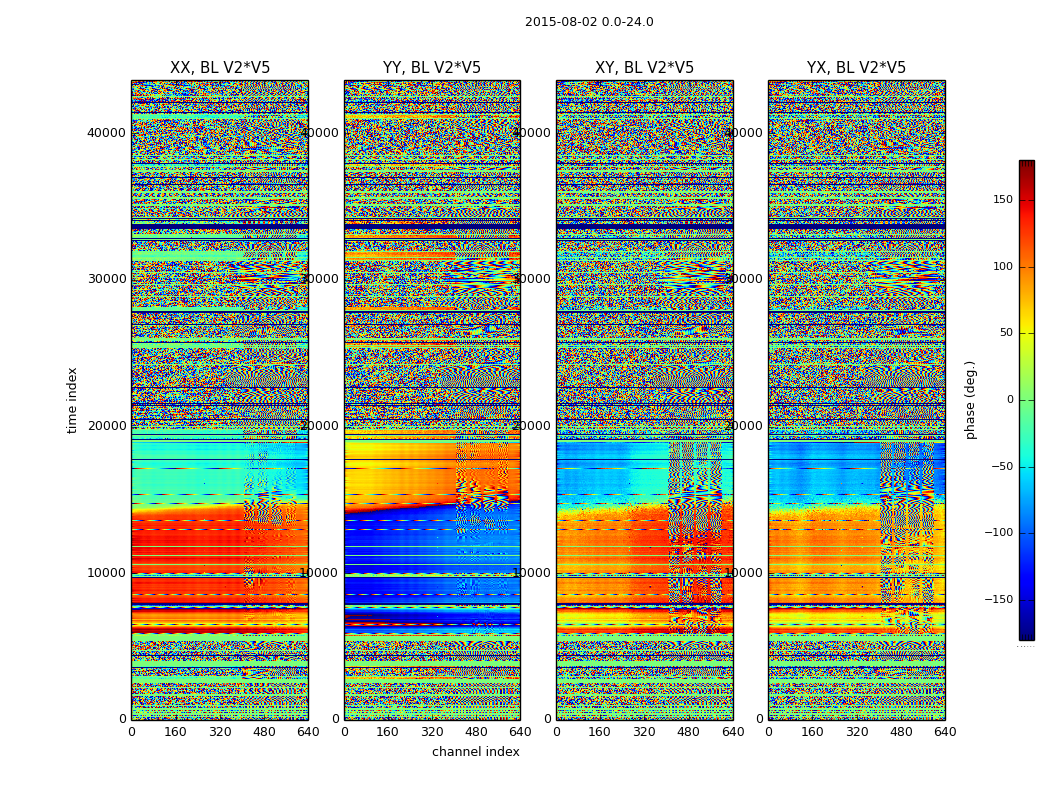Click y-axis tick '20000' of XX panel
1050x800 pixels.
click(x=106, y=426)
